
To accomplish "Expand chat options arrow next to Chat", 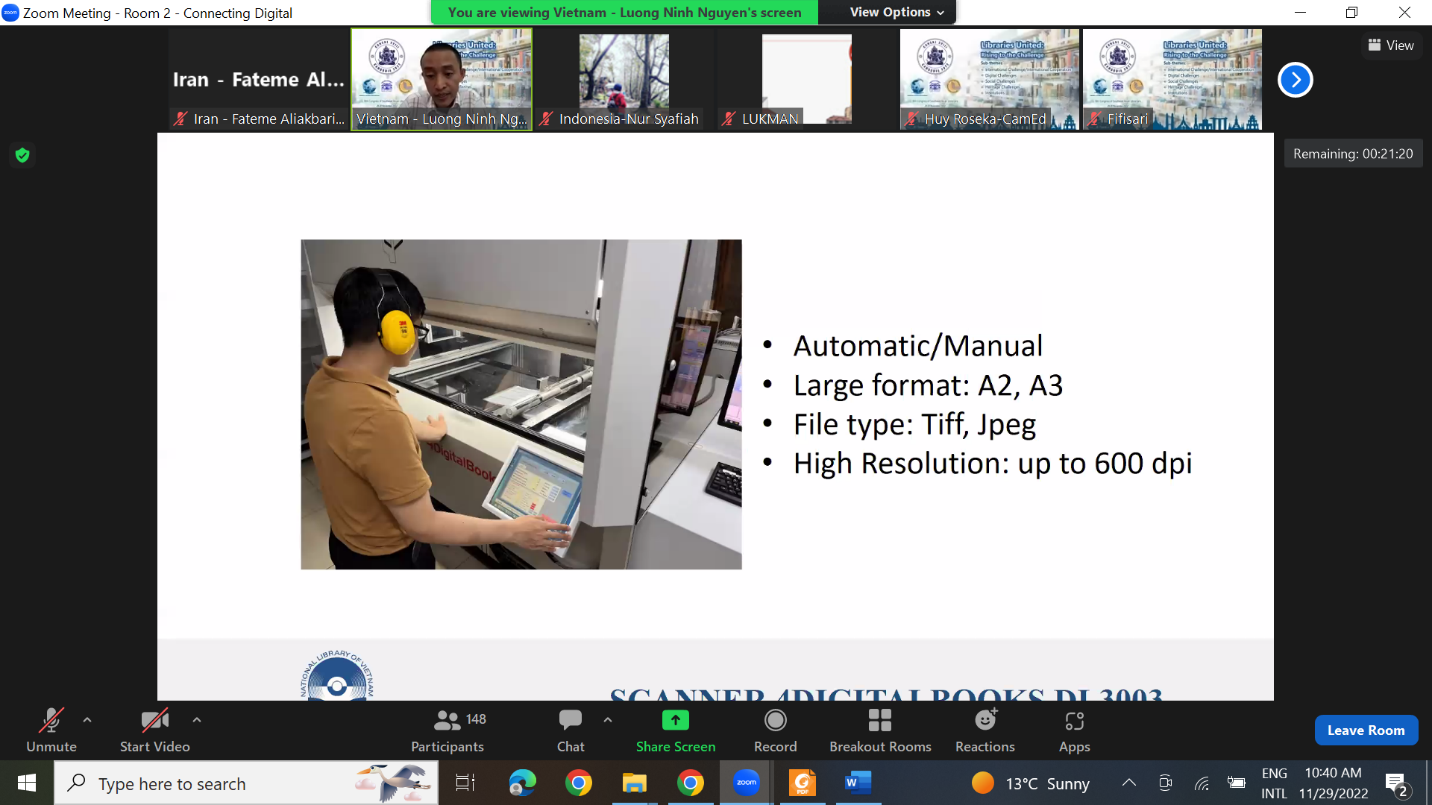I will [x=607, y=719].
